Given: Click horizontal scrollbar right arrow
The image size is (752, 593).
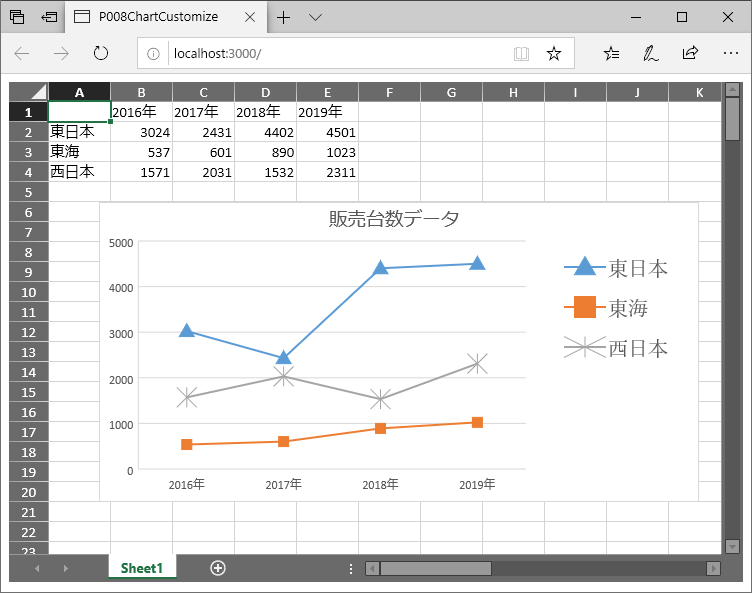Looking at the screenshot, I should (714, 569).
